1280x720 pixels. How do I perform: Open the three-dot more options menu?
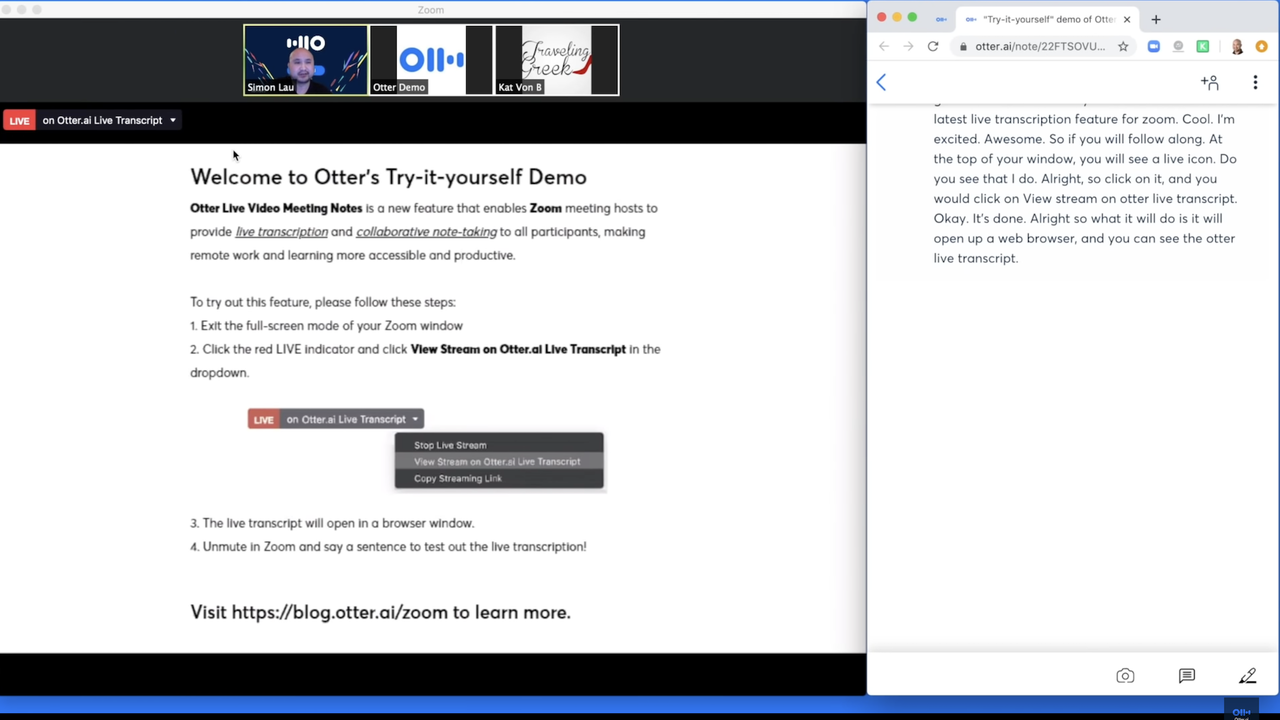point(1255,83)
